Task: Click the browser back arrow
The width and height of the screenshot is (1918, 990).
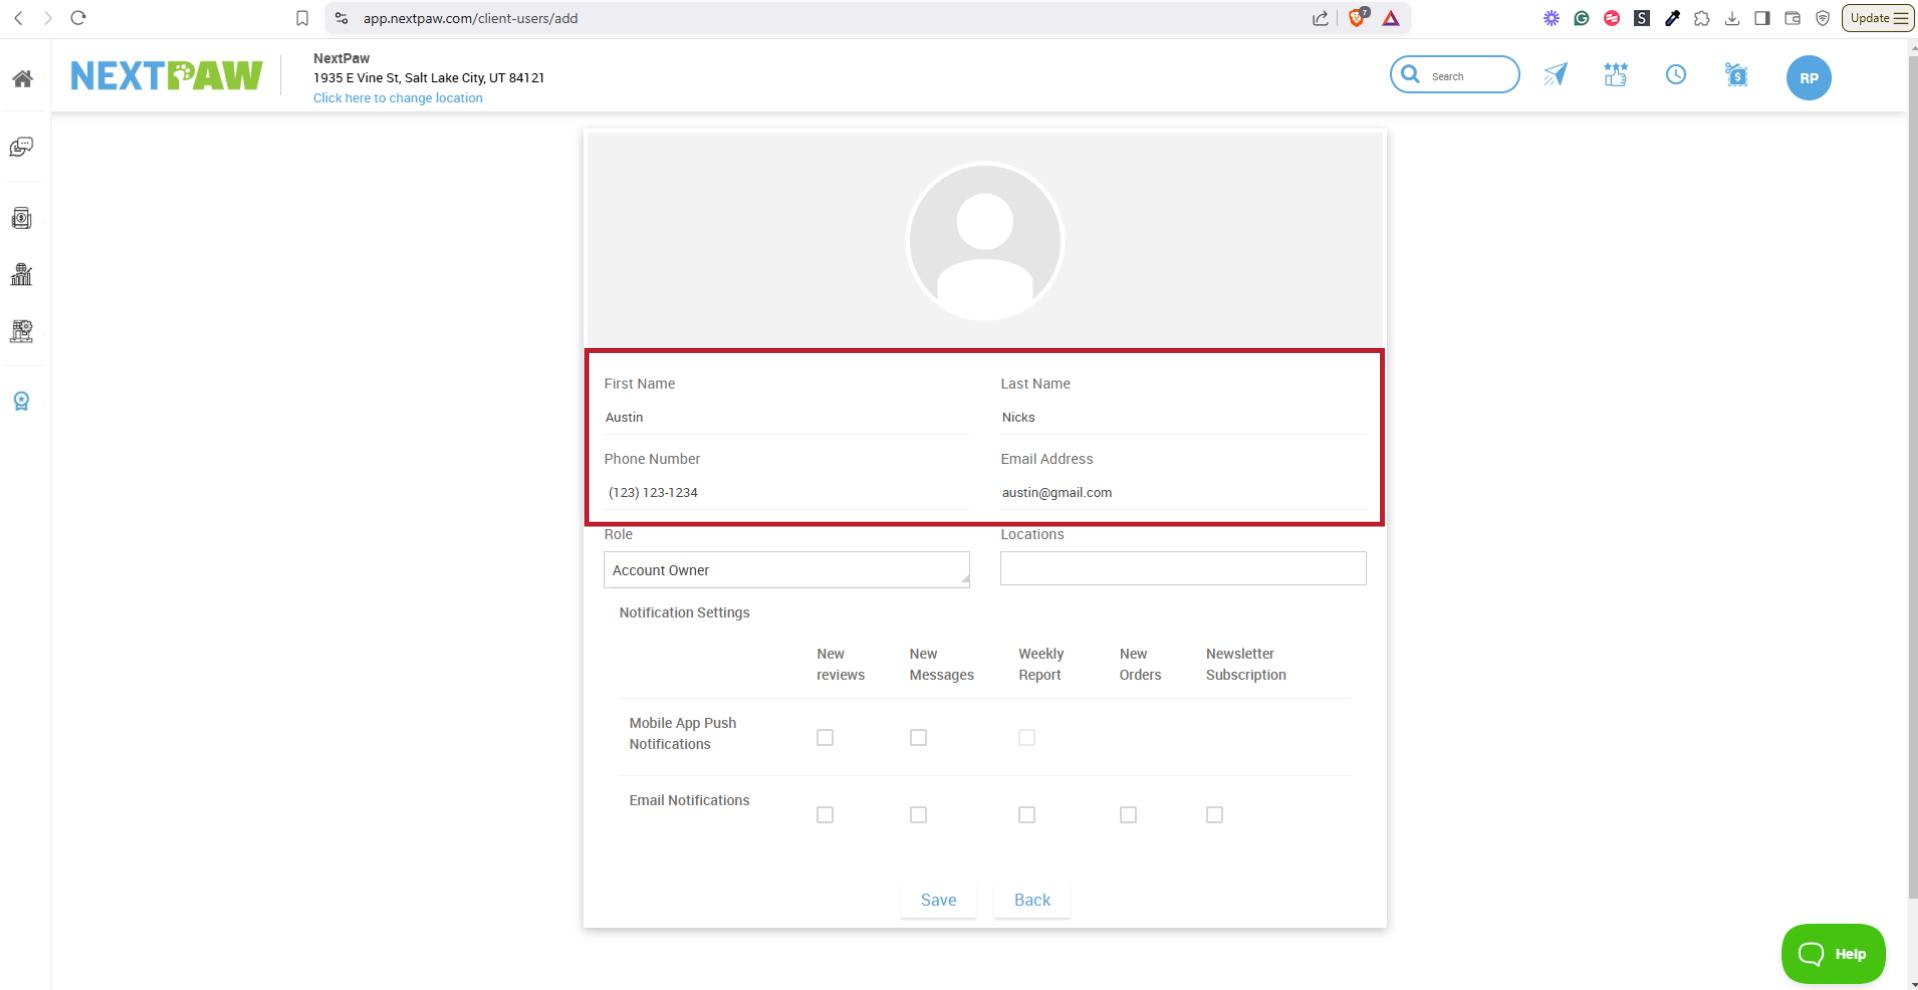Action: click(18, 18)
